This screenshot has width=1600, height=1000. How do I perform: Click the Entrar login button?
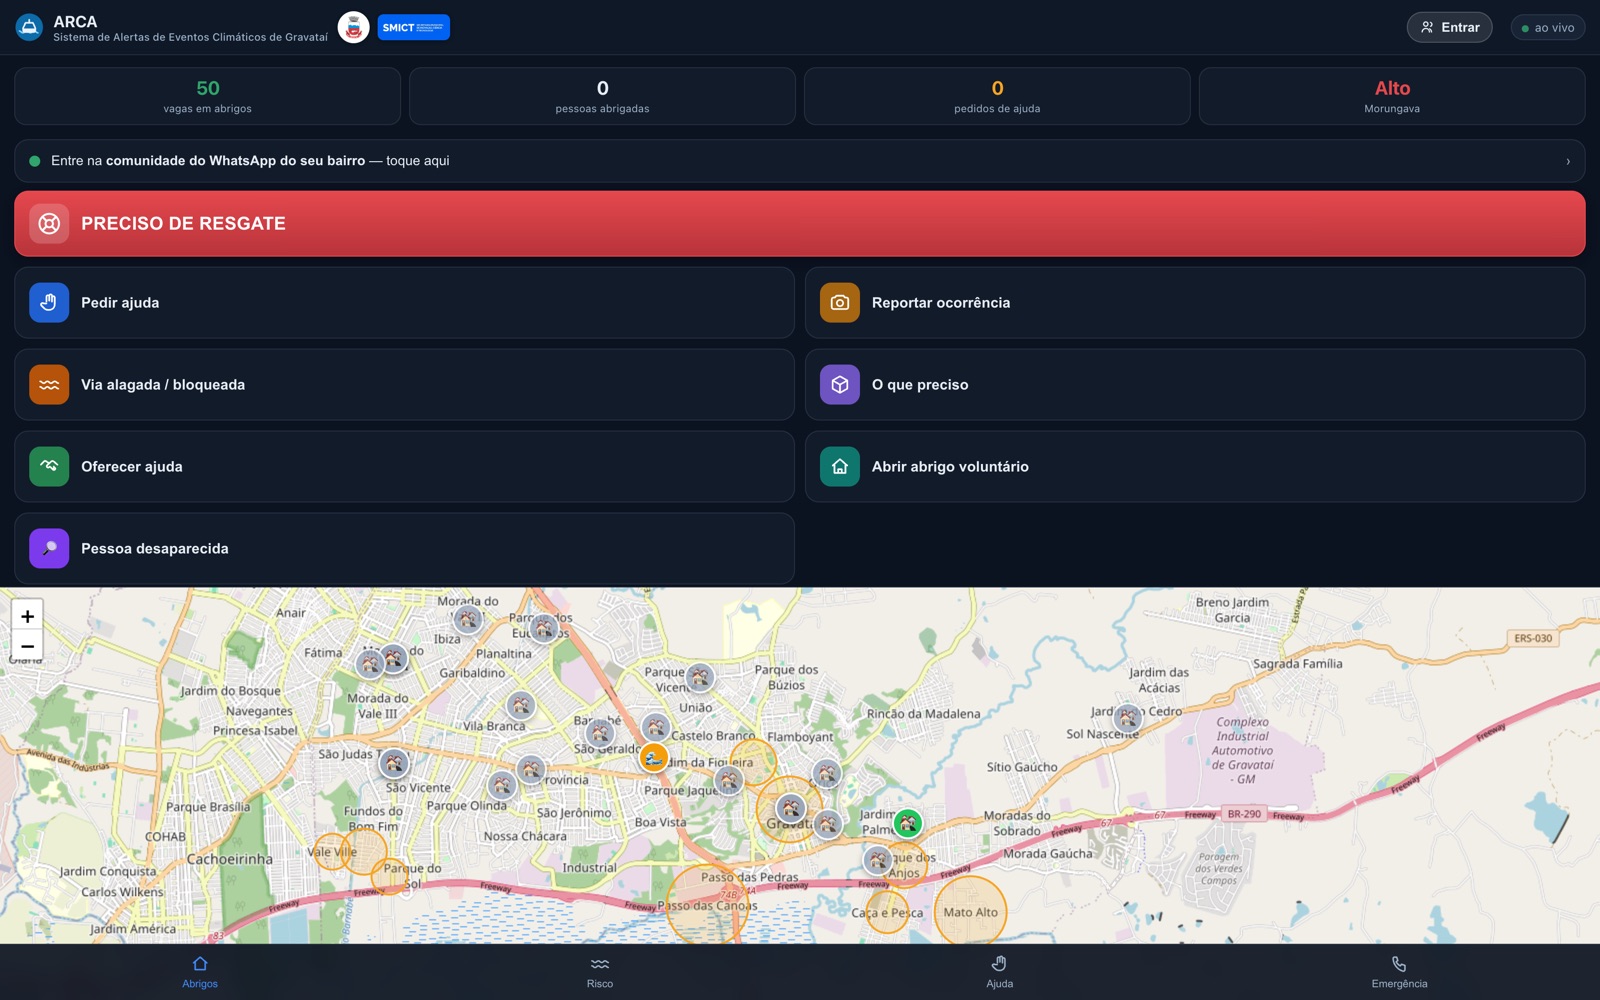(1449, 27)
